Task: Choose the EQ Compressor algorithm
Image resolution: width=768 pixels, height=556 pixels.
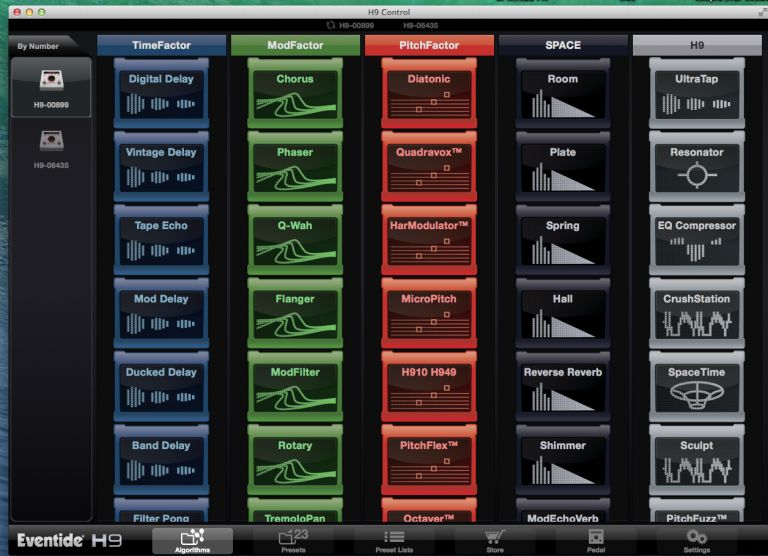Action: pos(696,240)
